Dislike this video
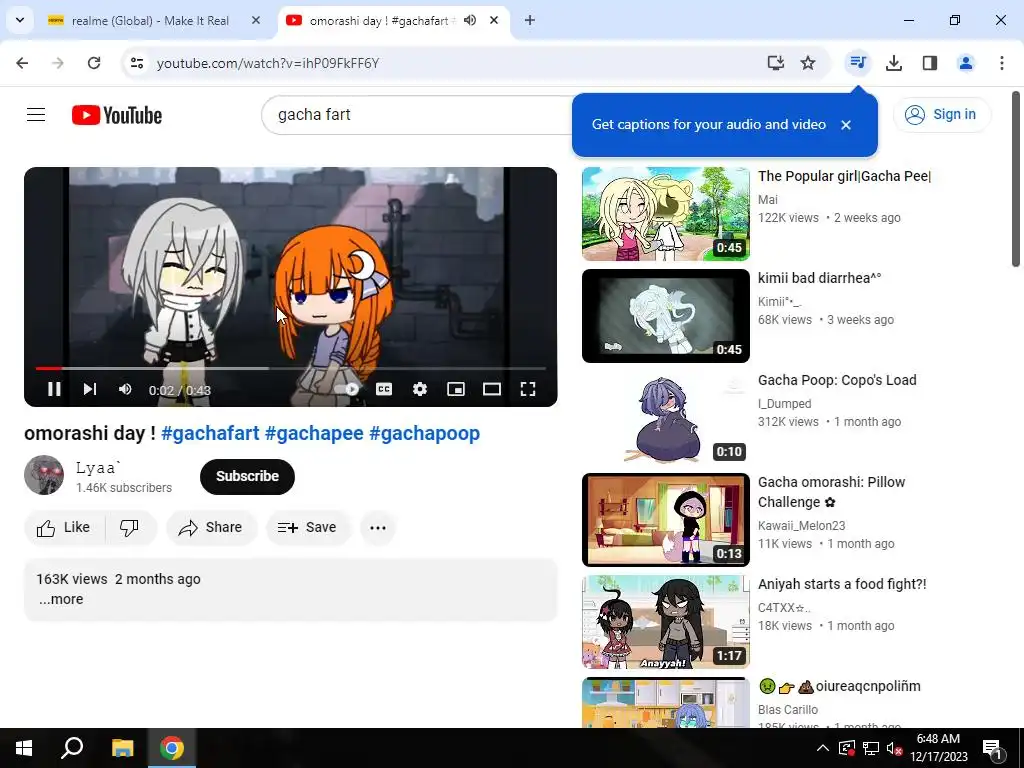 (x=130, y=527)
